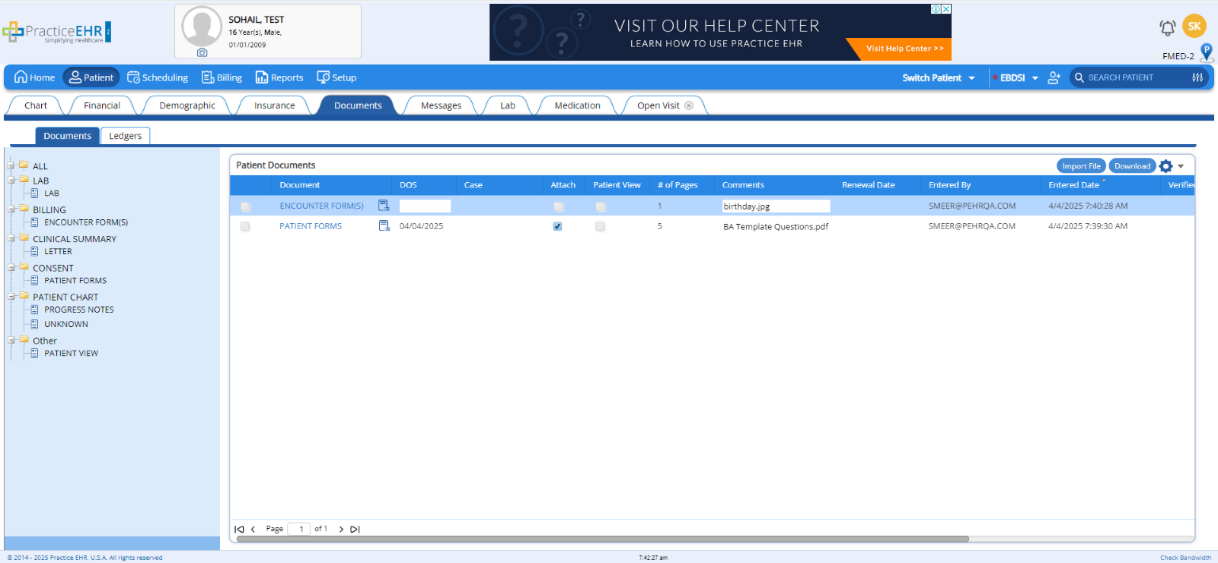Open the ad info icon on banner
Image resolution: width=1218 pixels, height=563 pixels.
point(935,9)
